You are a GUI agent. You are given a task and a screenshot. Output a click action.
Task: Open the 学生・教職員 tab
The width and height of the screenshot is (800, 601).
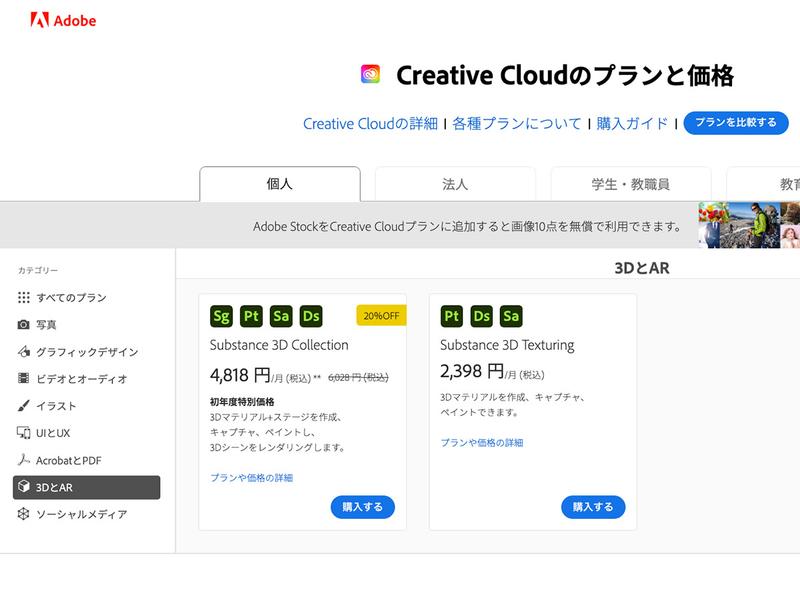pos(631,184)
